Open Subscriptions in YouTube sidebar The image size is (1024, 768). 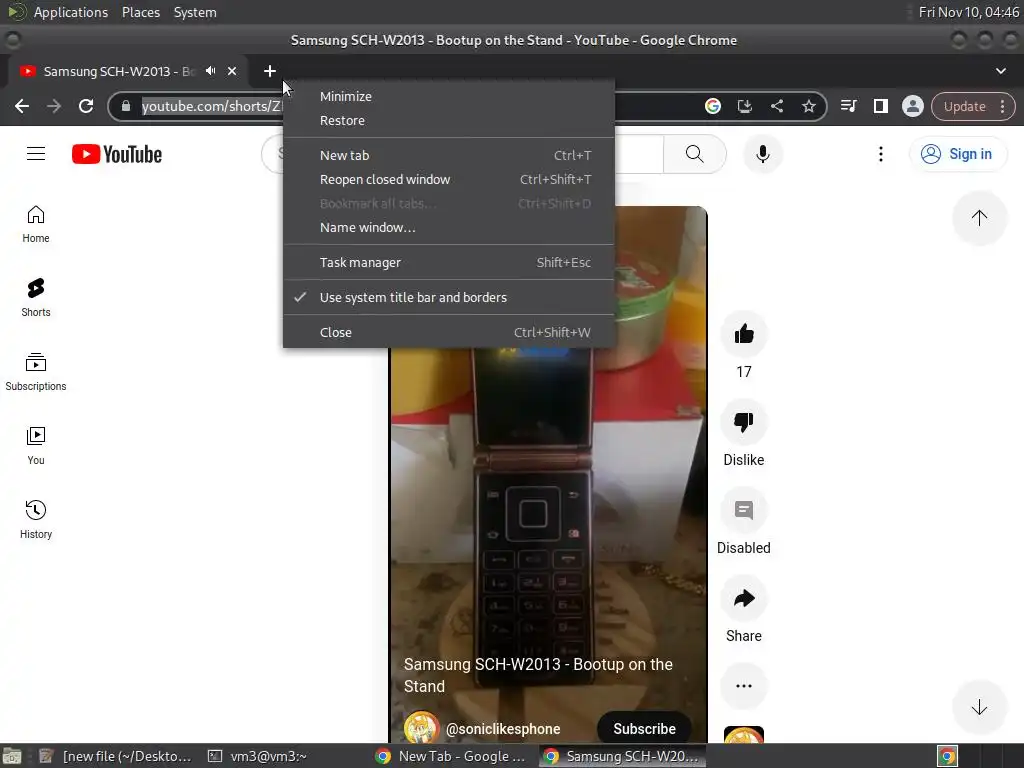(x=36, y=372)
